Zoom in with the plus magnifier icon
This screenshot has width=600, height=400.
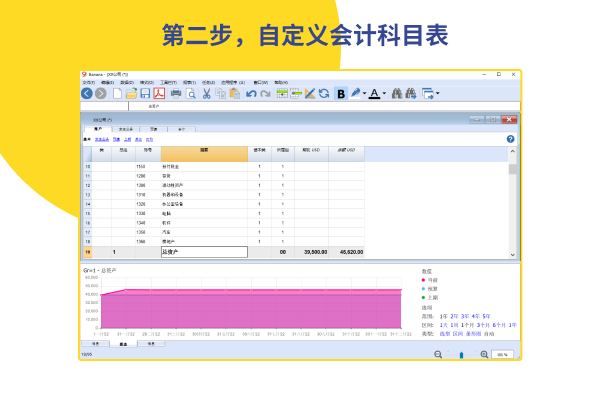pos(484,354)
